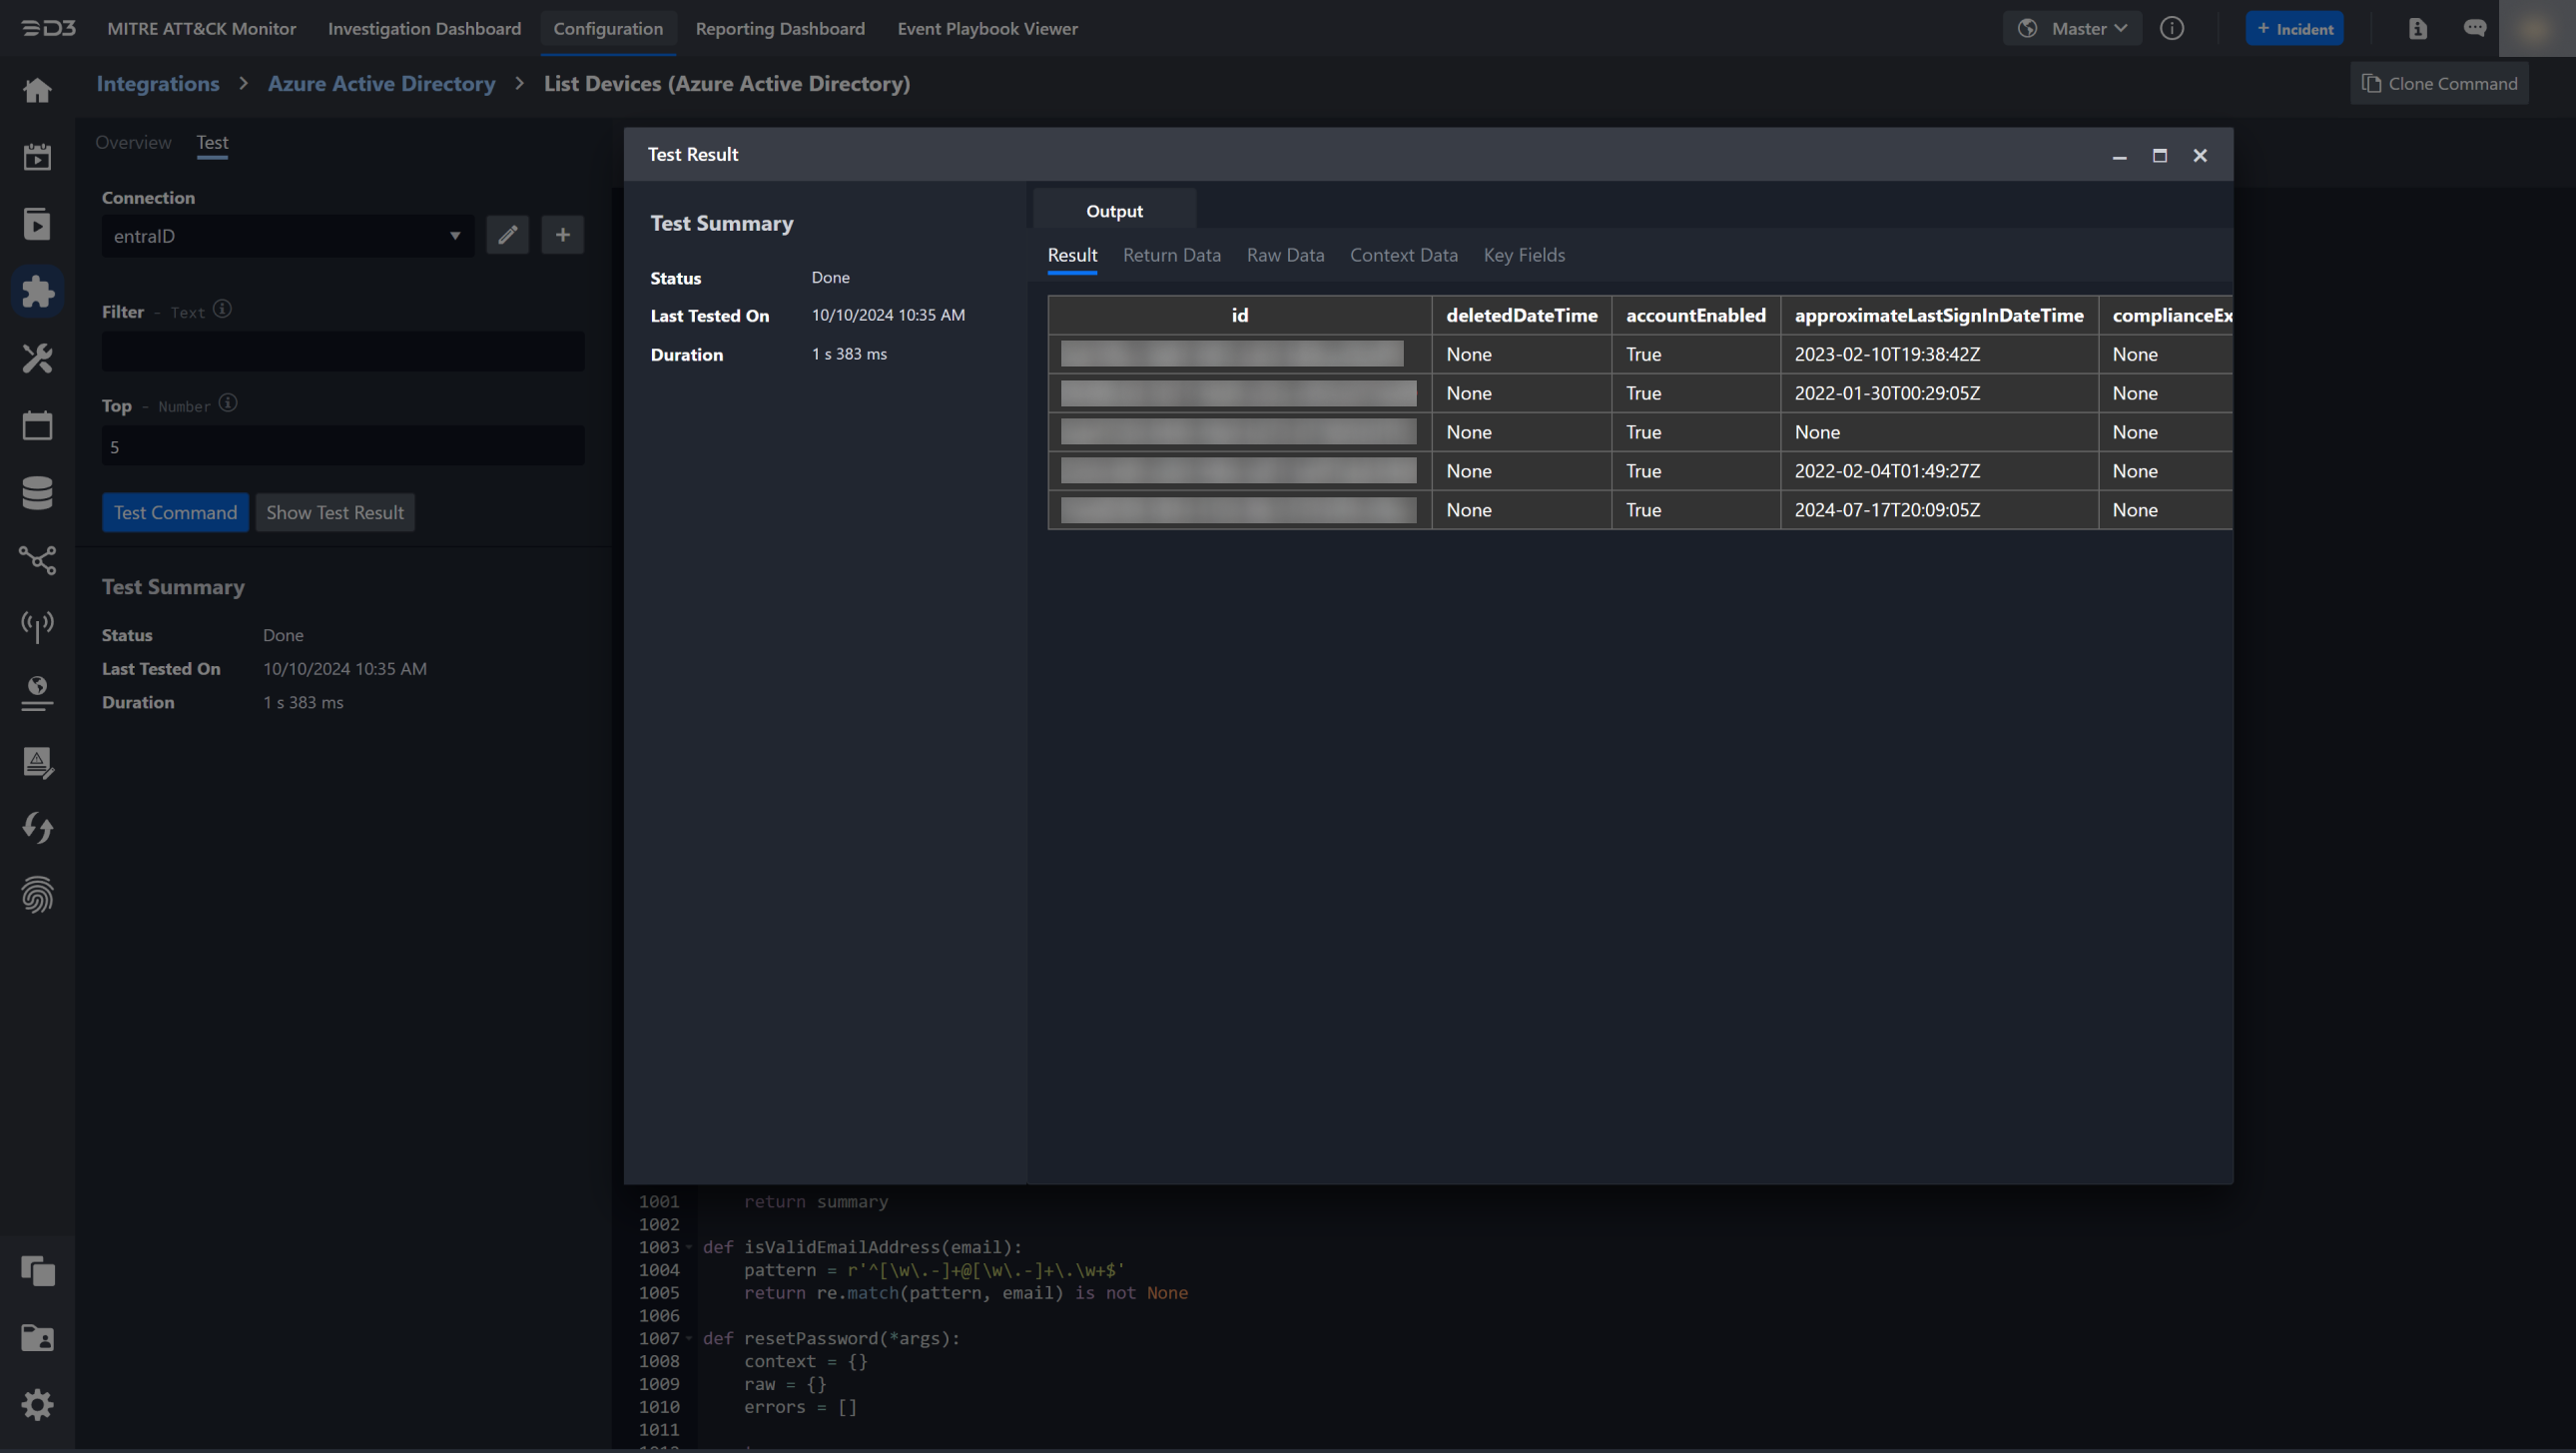Switch to the Overview tab
2576x1453 pixels.
(x=133, y=142)
